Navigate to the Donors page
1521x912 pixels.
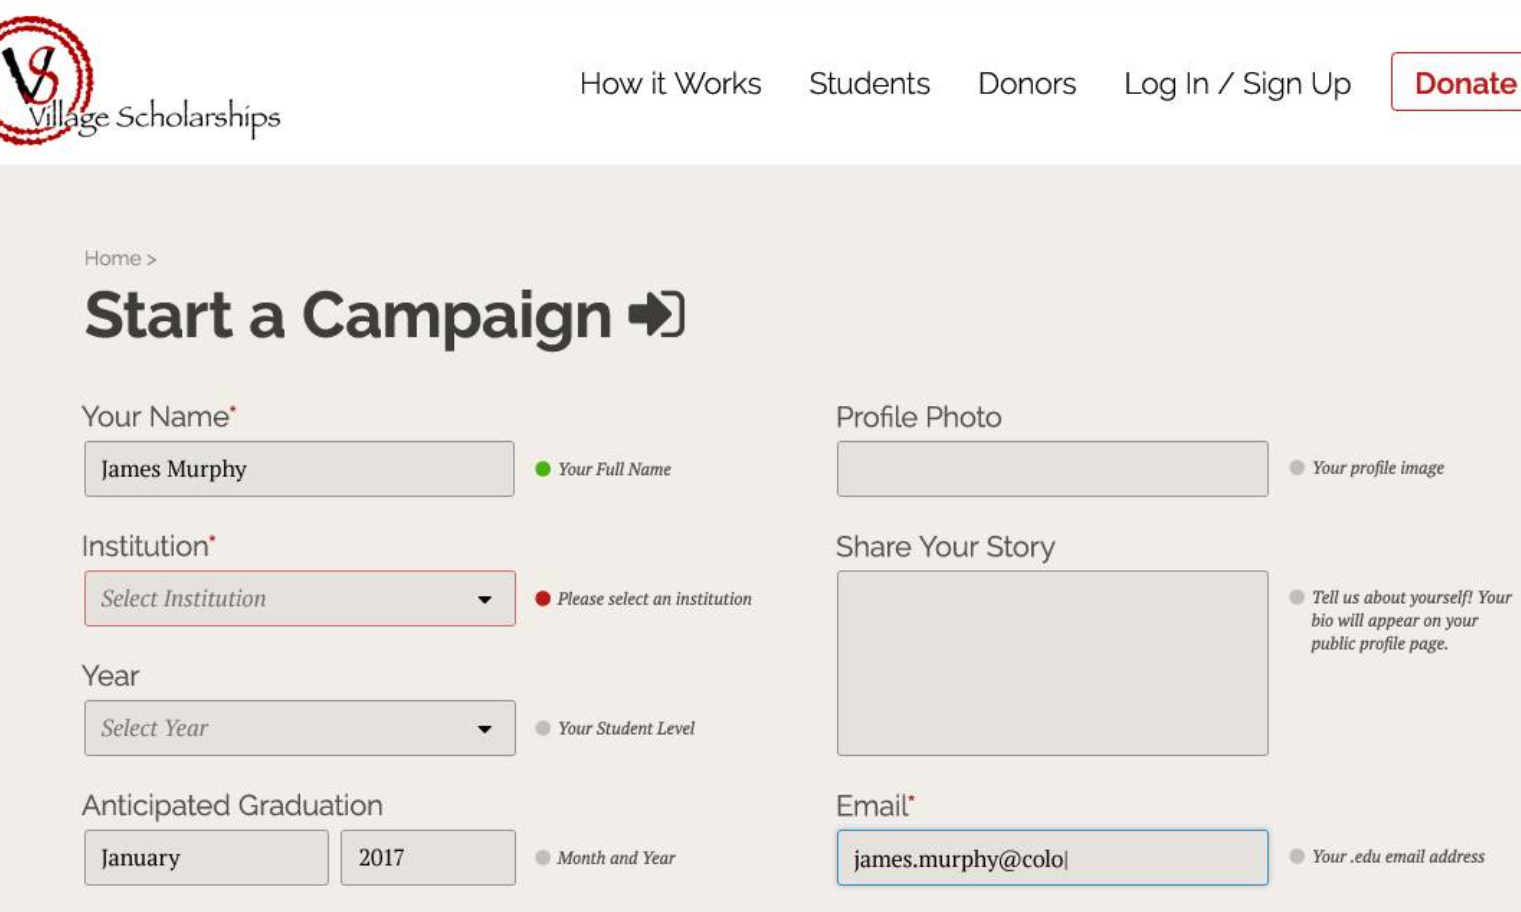1027,84
